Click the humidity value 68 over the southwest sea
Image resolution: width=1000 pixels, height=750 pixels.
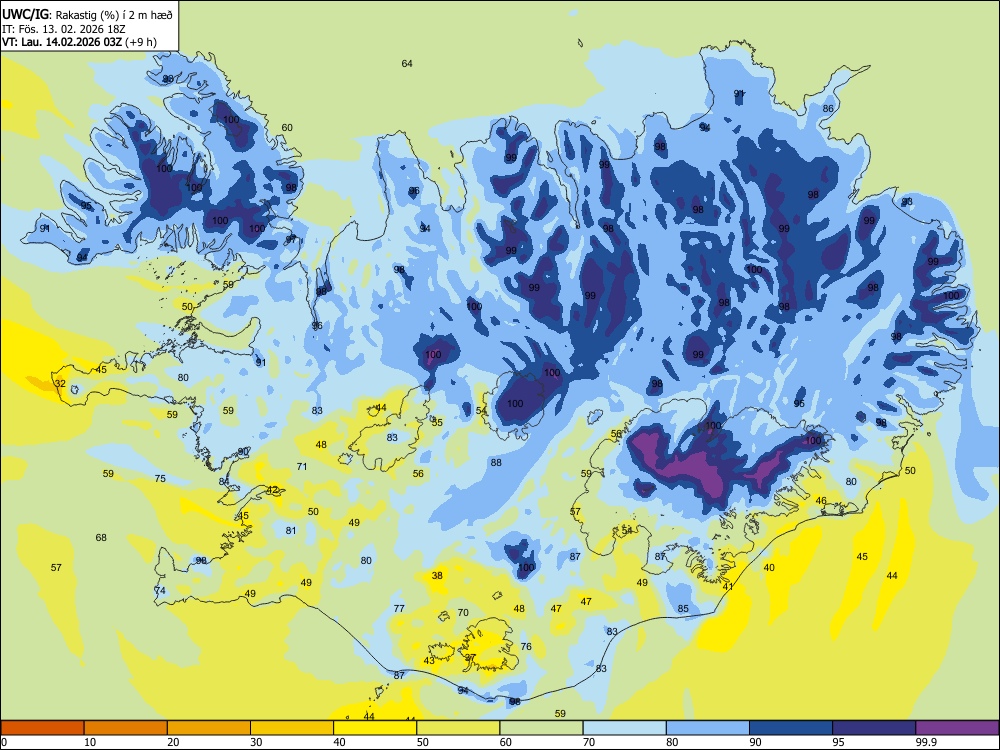[101, 538]
